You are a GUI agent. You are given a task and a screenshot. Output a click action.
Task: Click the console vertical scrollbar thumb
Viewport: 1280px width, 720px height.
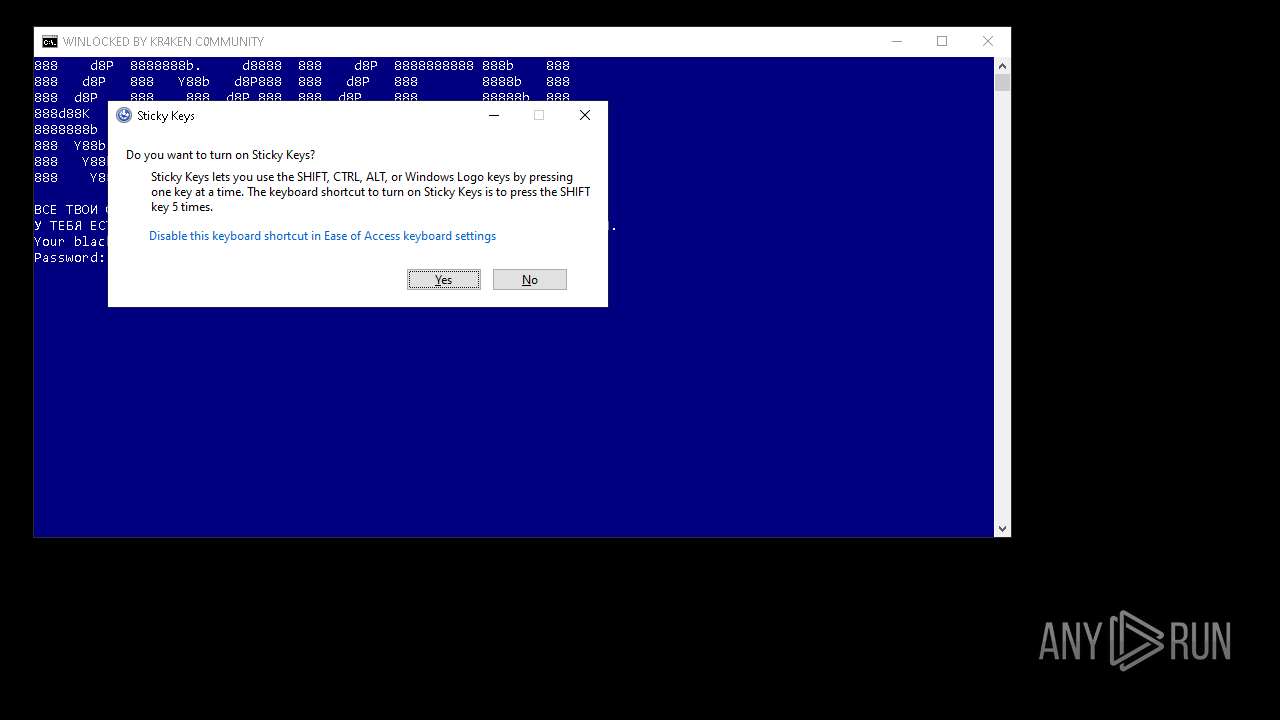[1002, 83]
